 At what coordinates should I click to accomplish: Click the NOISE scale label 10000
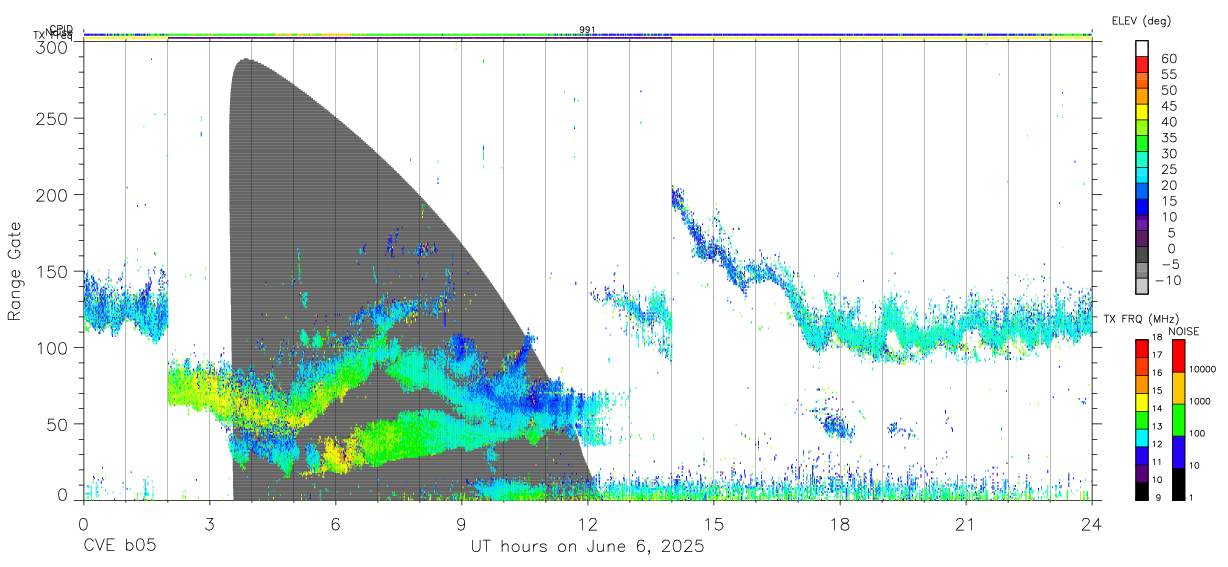pos(1203,370)
